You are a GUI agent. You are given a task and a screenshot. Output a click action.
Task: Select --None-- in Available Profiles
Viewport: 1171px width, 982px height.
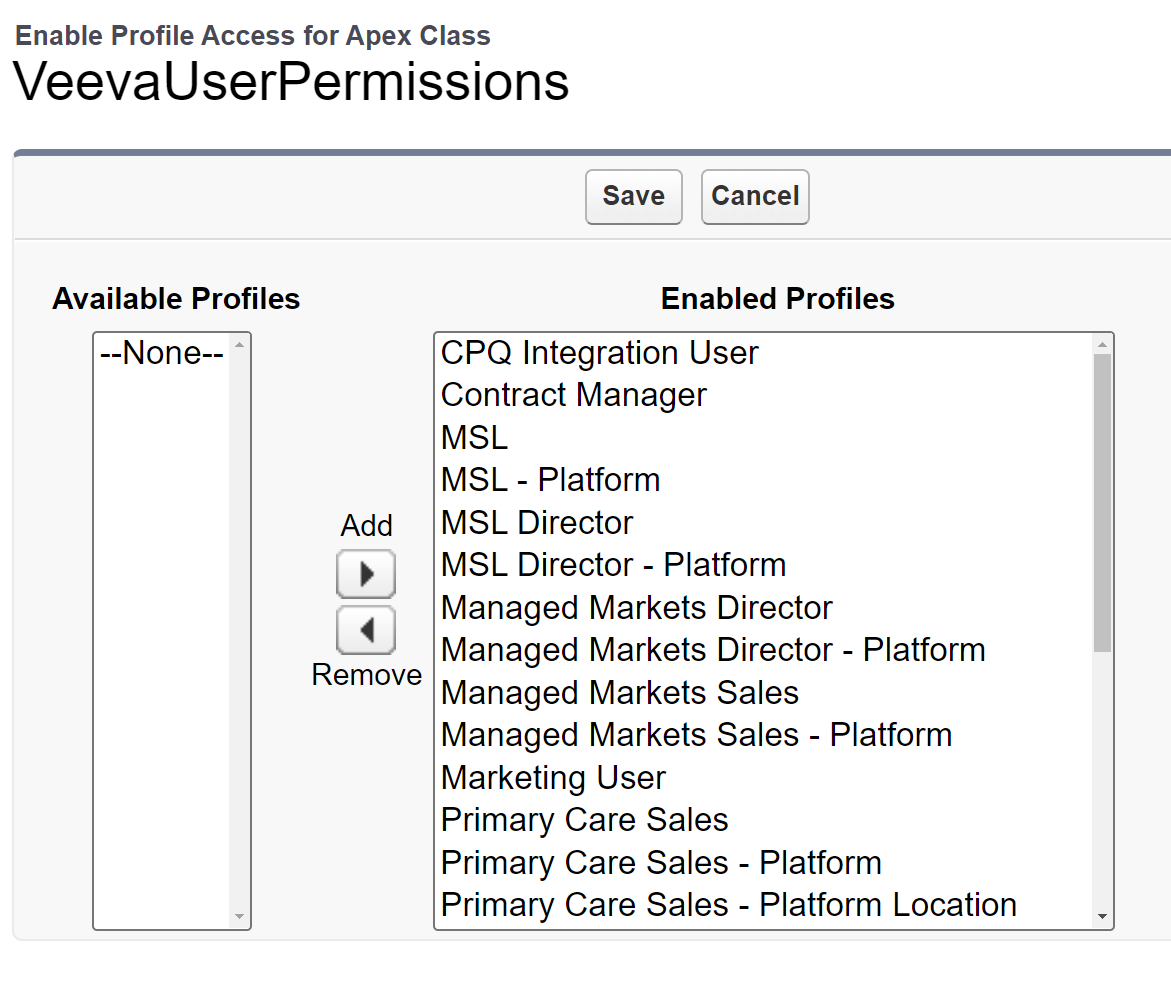[x=162, y=353]
